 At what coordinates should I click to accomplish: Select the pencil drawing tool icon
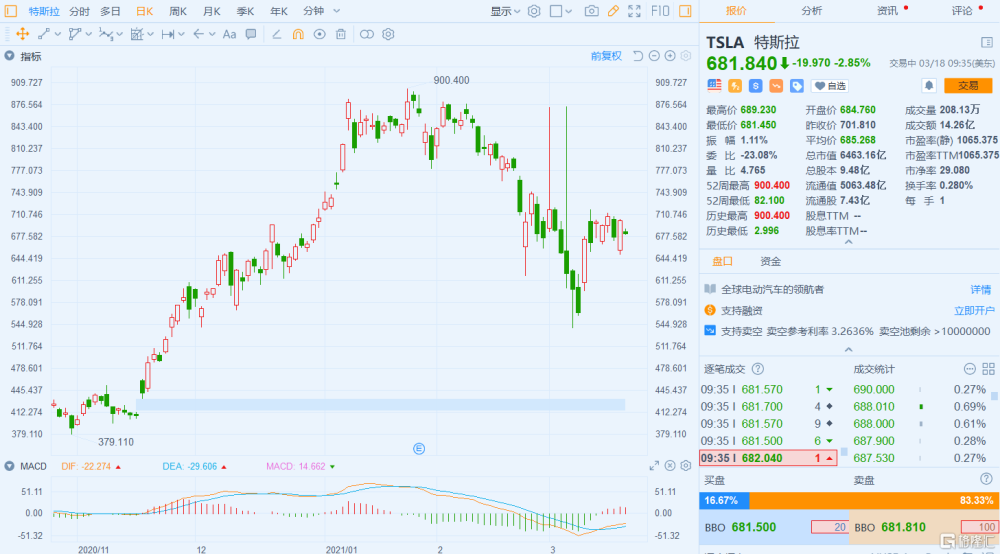tap(613, 11)
